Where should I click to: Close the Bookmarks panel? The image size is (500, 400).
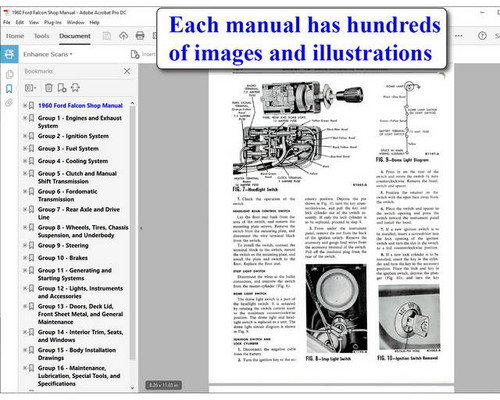[127, 71]
